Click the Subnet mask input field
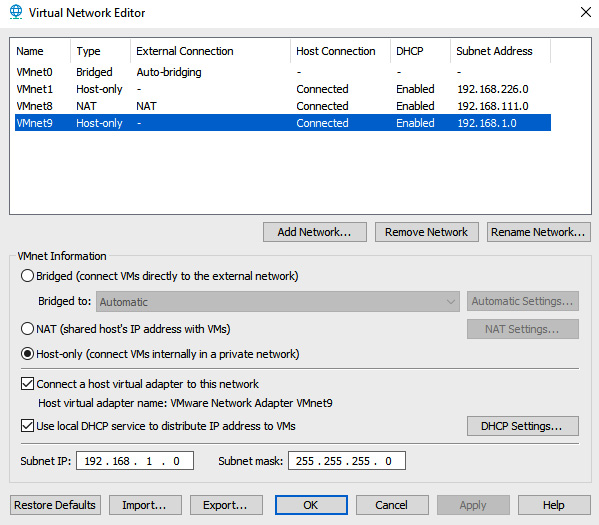The height and width of the screenshot is (525, 599). point(347,461)
